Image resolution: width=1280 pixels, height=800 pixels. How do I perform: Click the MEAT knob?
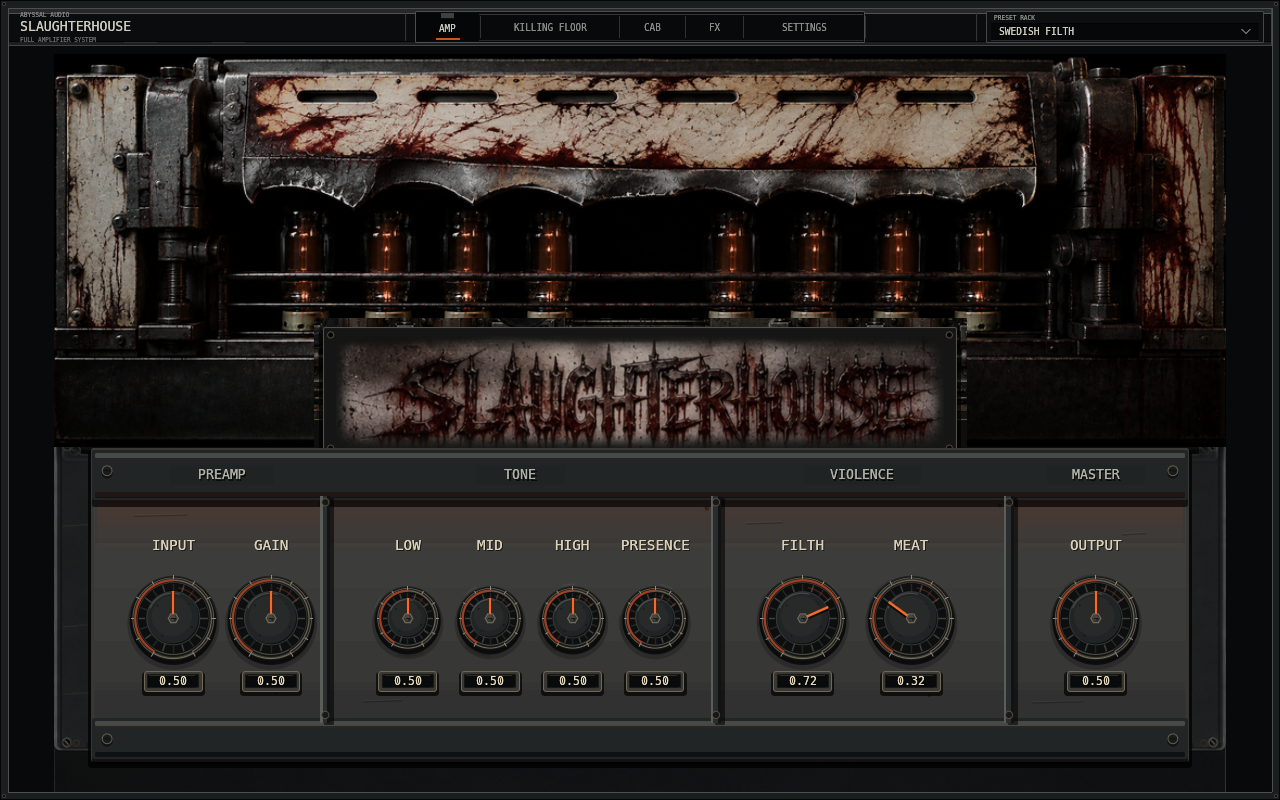911,618
